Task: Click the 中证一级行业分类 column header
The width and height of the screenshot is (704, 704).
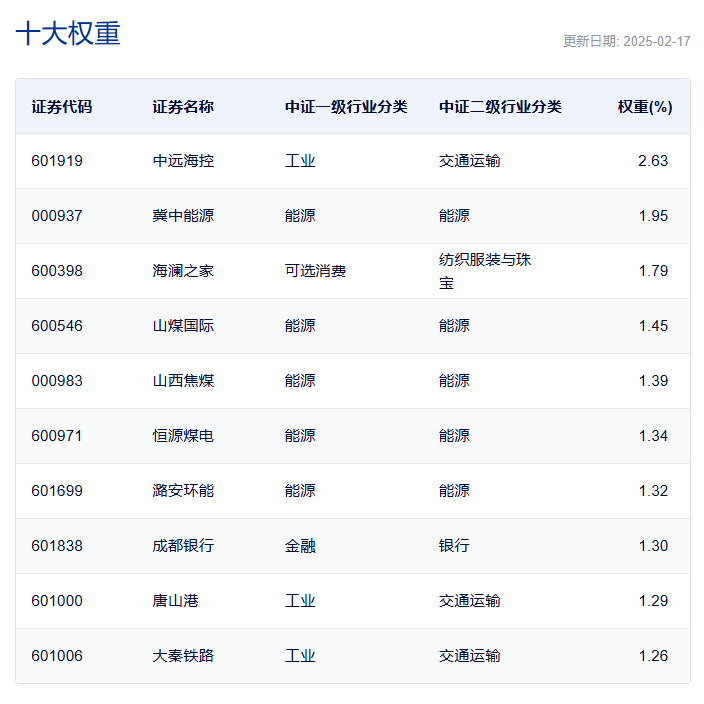Action: 346,107
